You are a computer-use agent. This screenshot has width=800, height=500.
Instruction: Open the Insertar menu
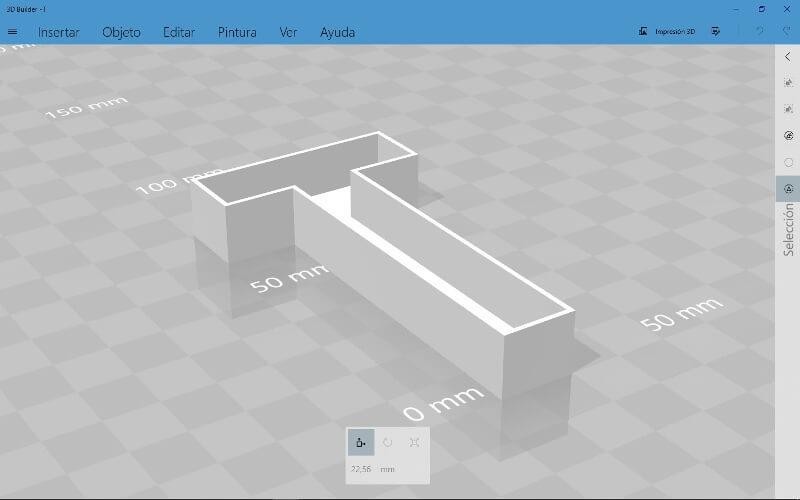click(59, 32)
